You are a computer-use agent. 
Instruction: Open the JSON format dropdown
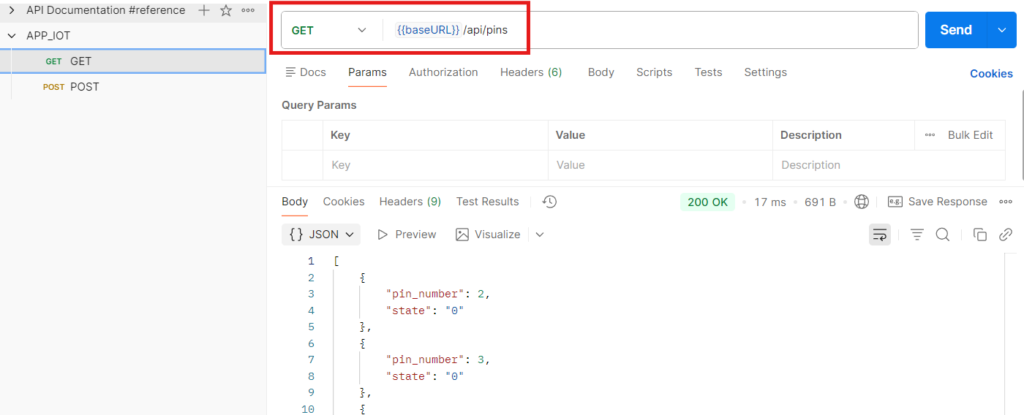[322, 234]
